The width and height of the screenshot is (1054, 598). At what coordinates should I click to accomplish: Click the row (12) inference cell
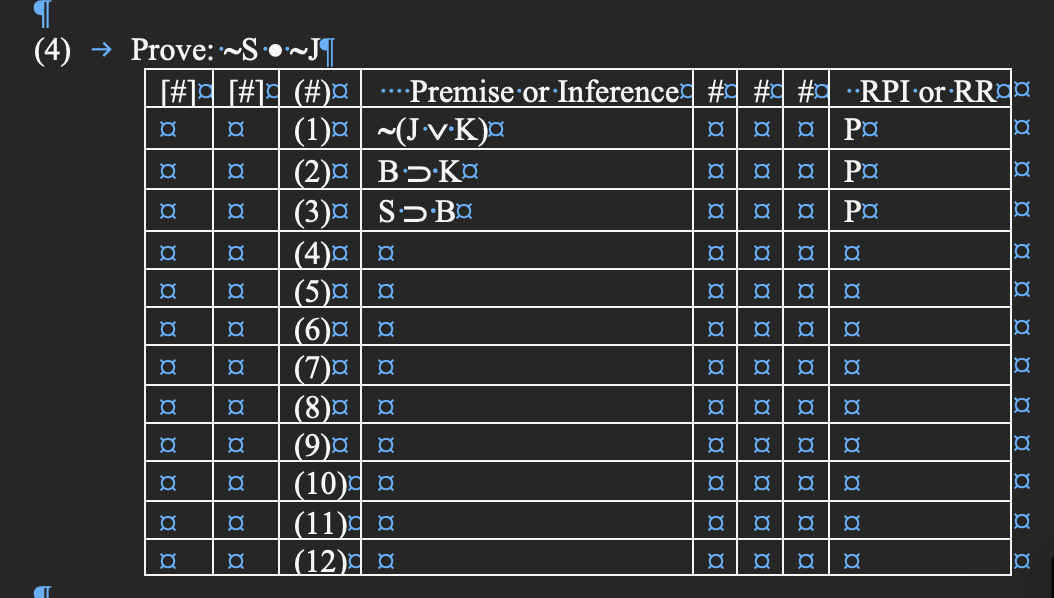(527, 558)
